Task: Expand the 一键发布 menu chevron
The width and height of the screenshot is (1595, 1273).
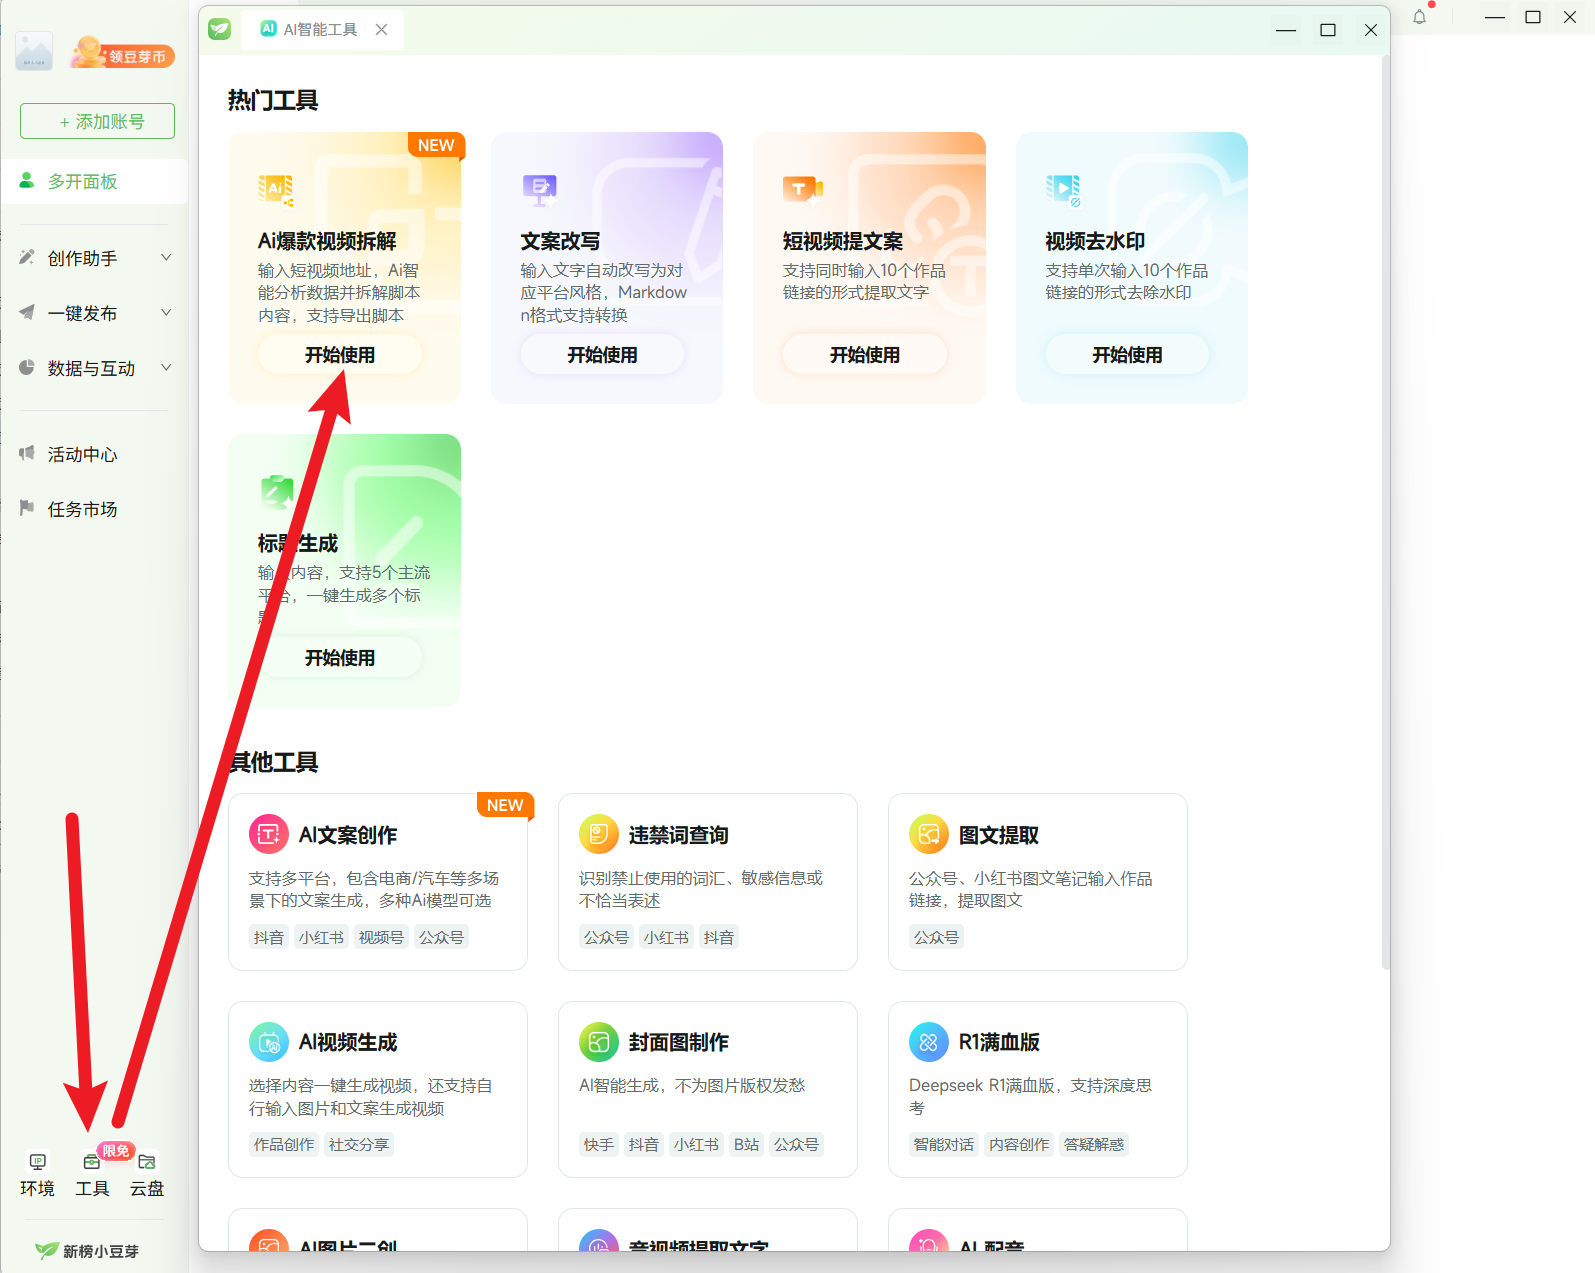Action: pos(166,313)
